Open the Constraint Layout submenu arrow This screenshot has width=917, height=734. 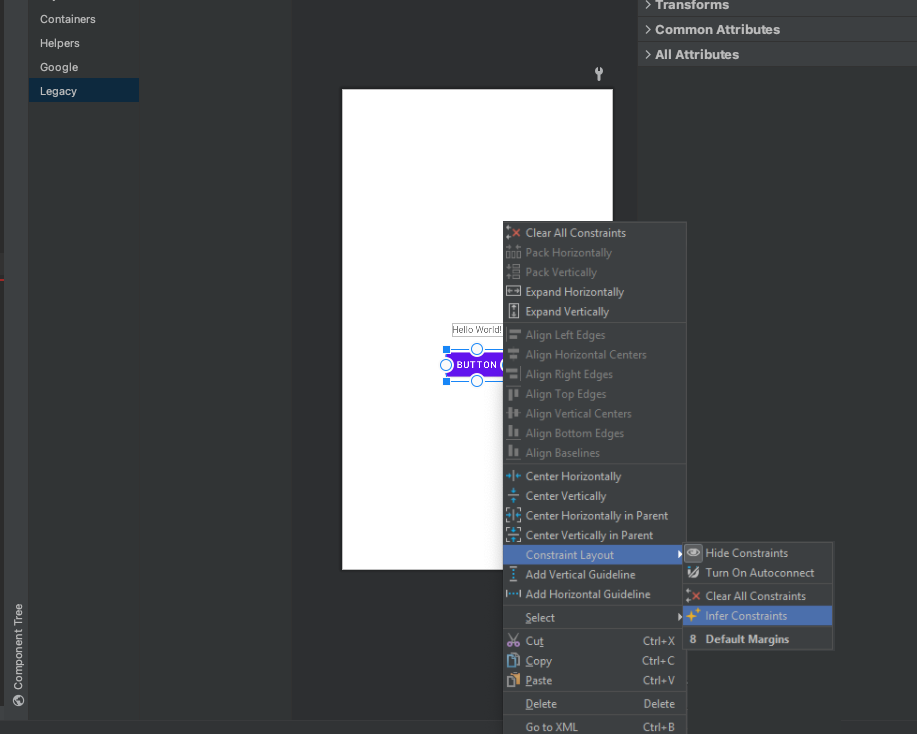680,554
